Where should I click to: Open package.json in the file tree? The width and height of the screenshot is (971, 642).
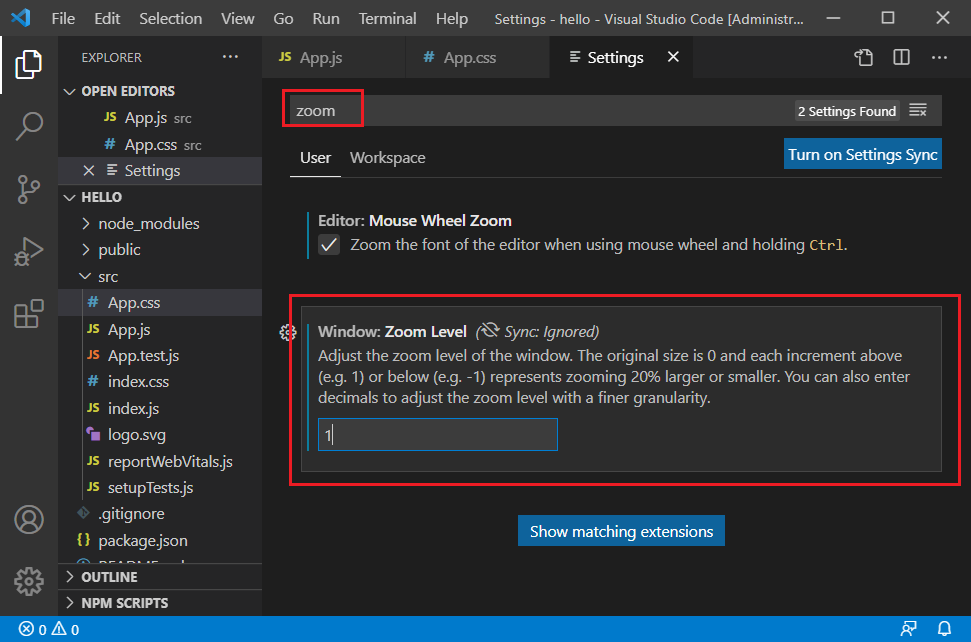point(160,540)
